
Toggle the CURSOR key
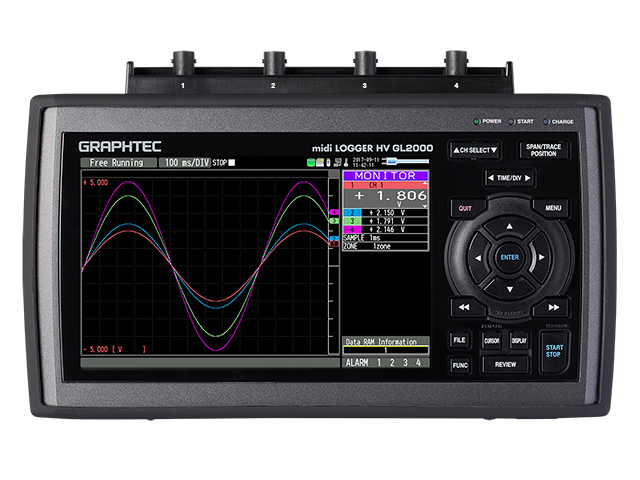(x=491, y=341)
